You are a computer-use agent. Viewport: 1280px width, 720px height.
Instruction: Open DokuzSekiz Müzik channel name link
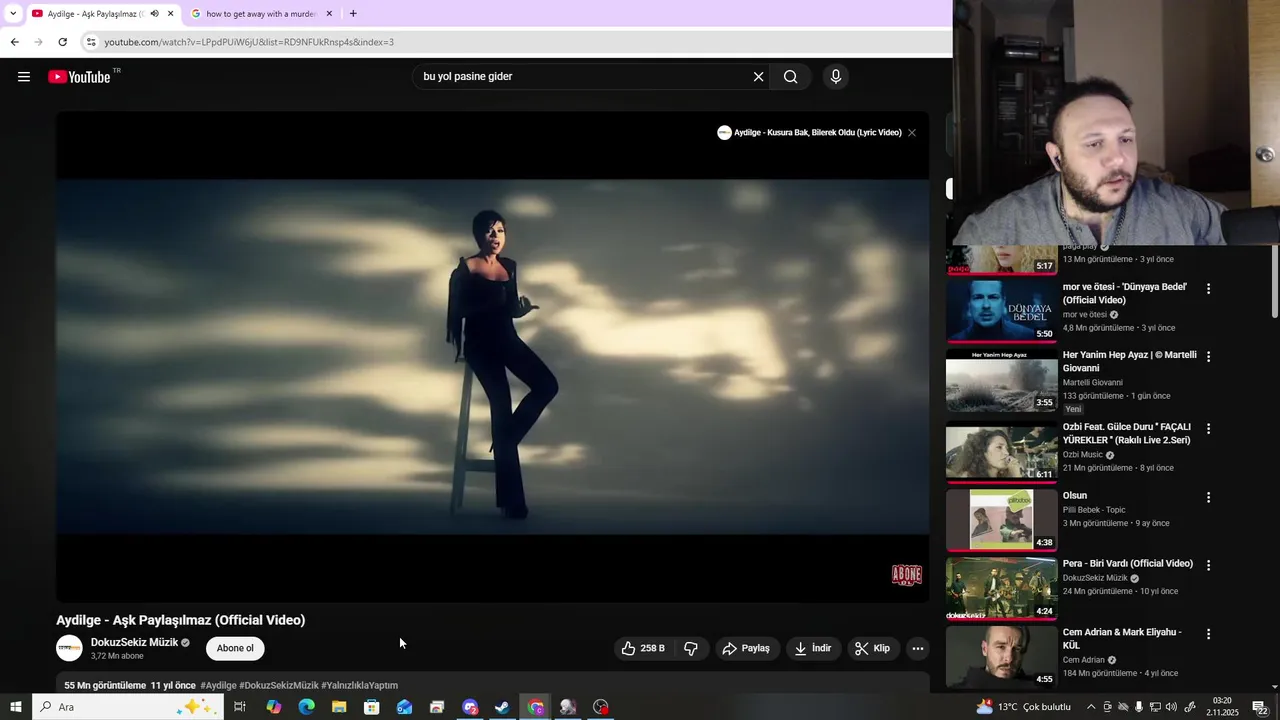click(x=134, y=642)
